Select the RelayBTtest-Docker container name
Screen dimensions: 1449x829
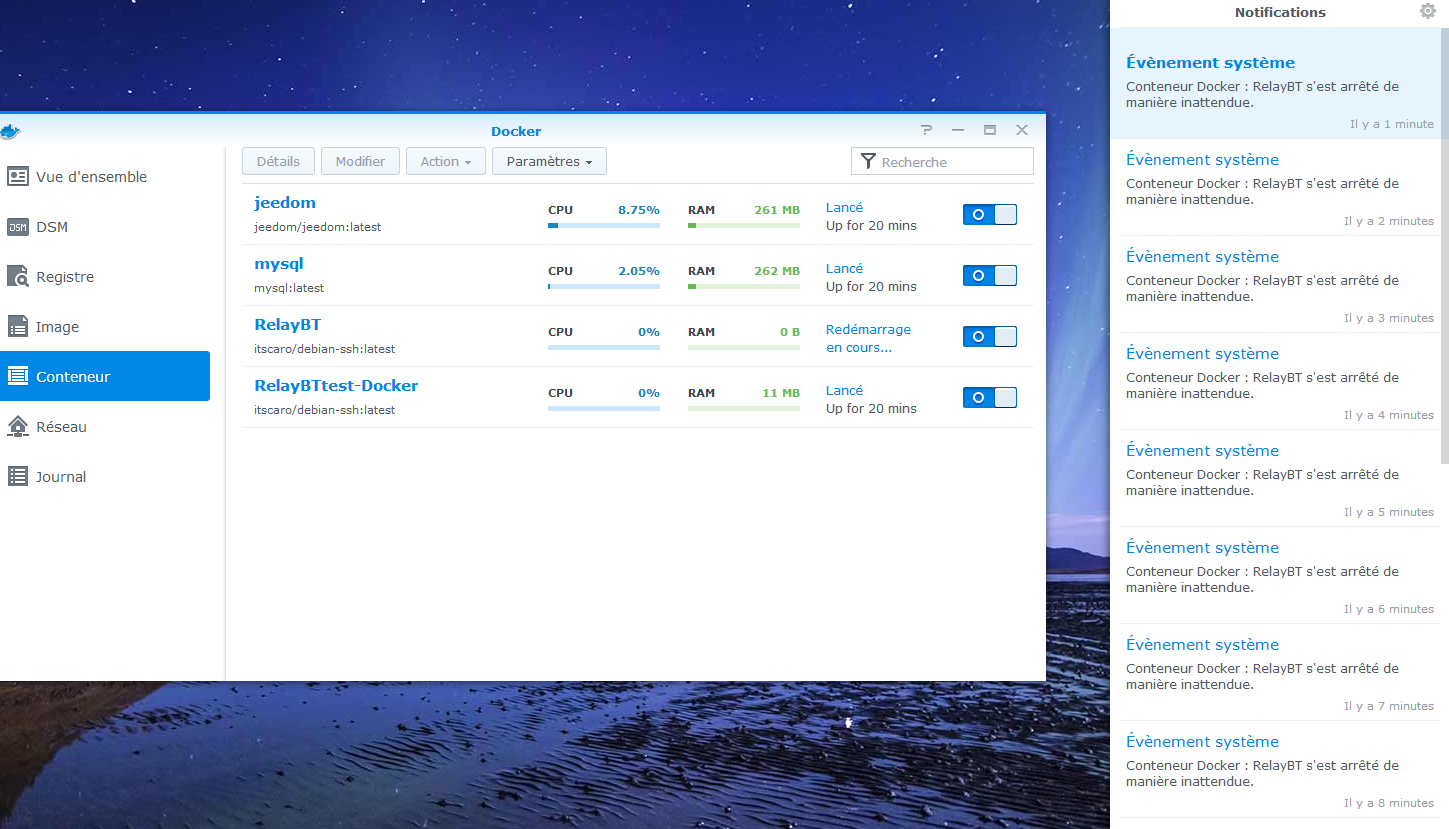336,386
